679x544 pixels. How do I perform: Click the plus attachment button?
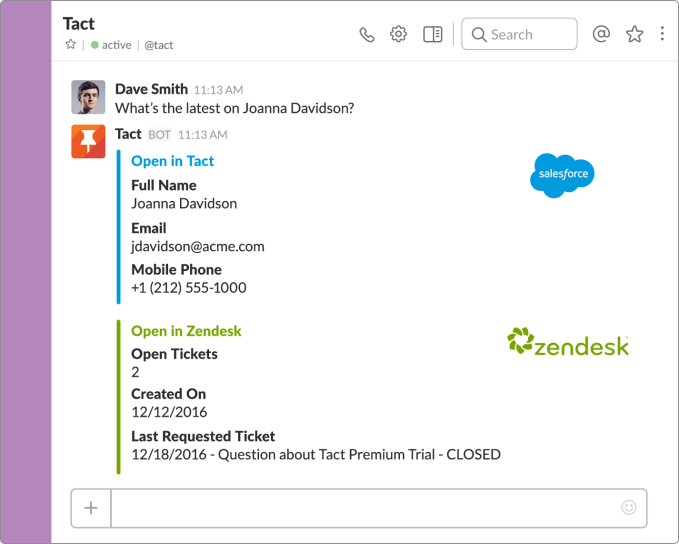91,508
